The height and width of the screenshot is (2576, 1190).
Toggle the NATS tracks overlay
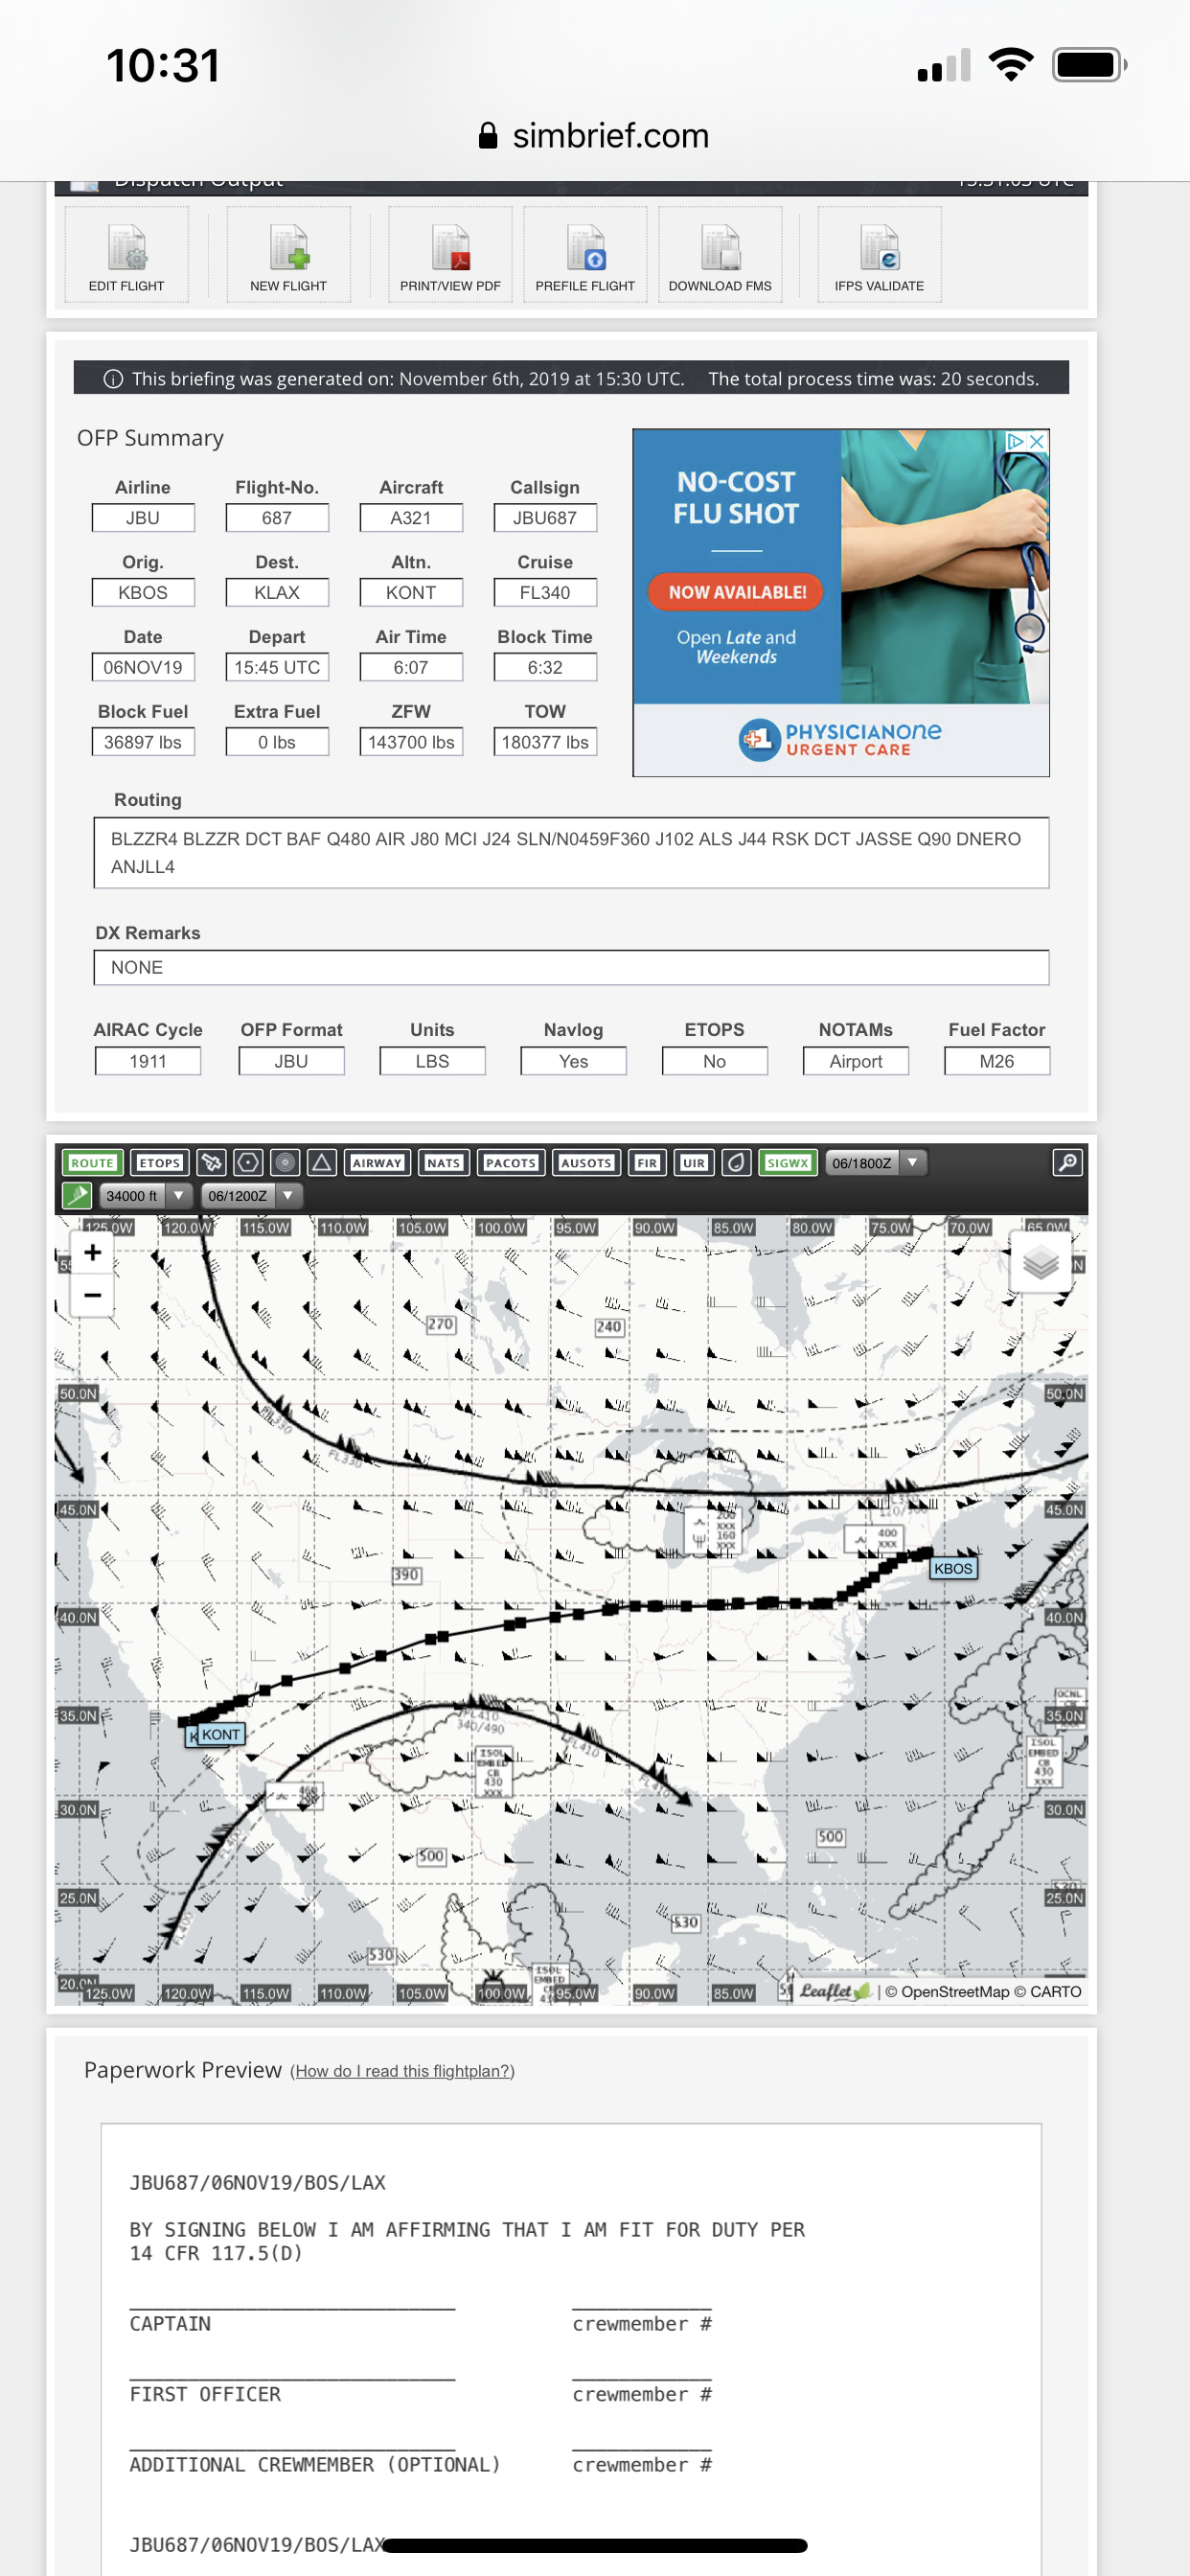click(443, 1162)
